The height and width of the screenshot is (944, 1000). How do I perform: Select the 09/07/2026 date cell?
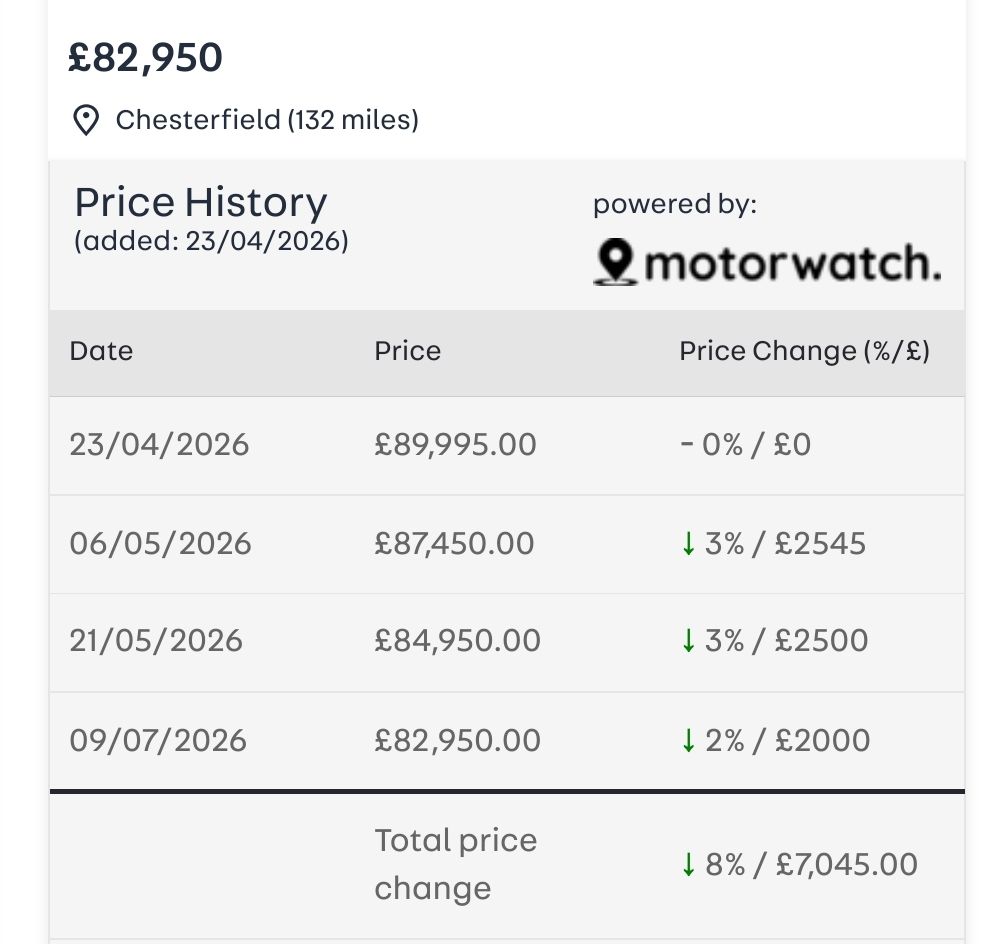(x=158, y=741)
